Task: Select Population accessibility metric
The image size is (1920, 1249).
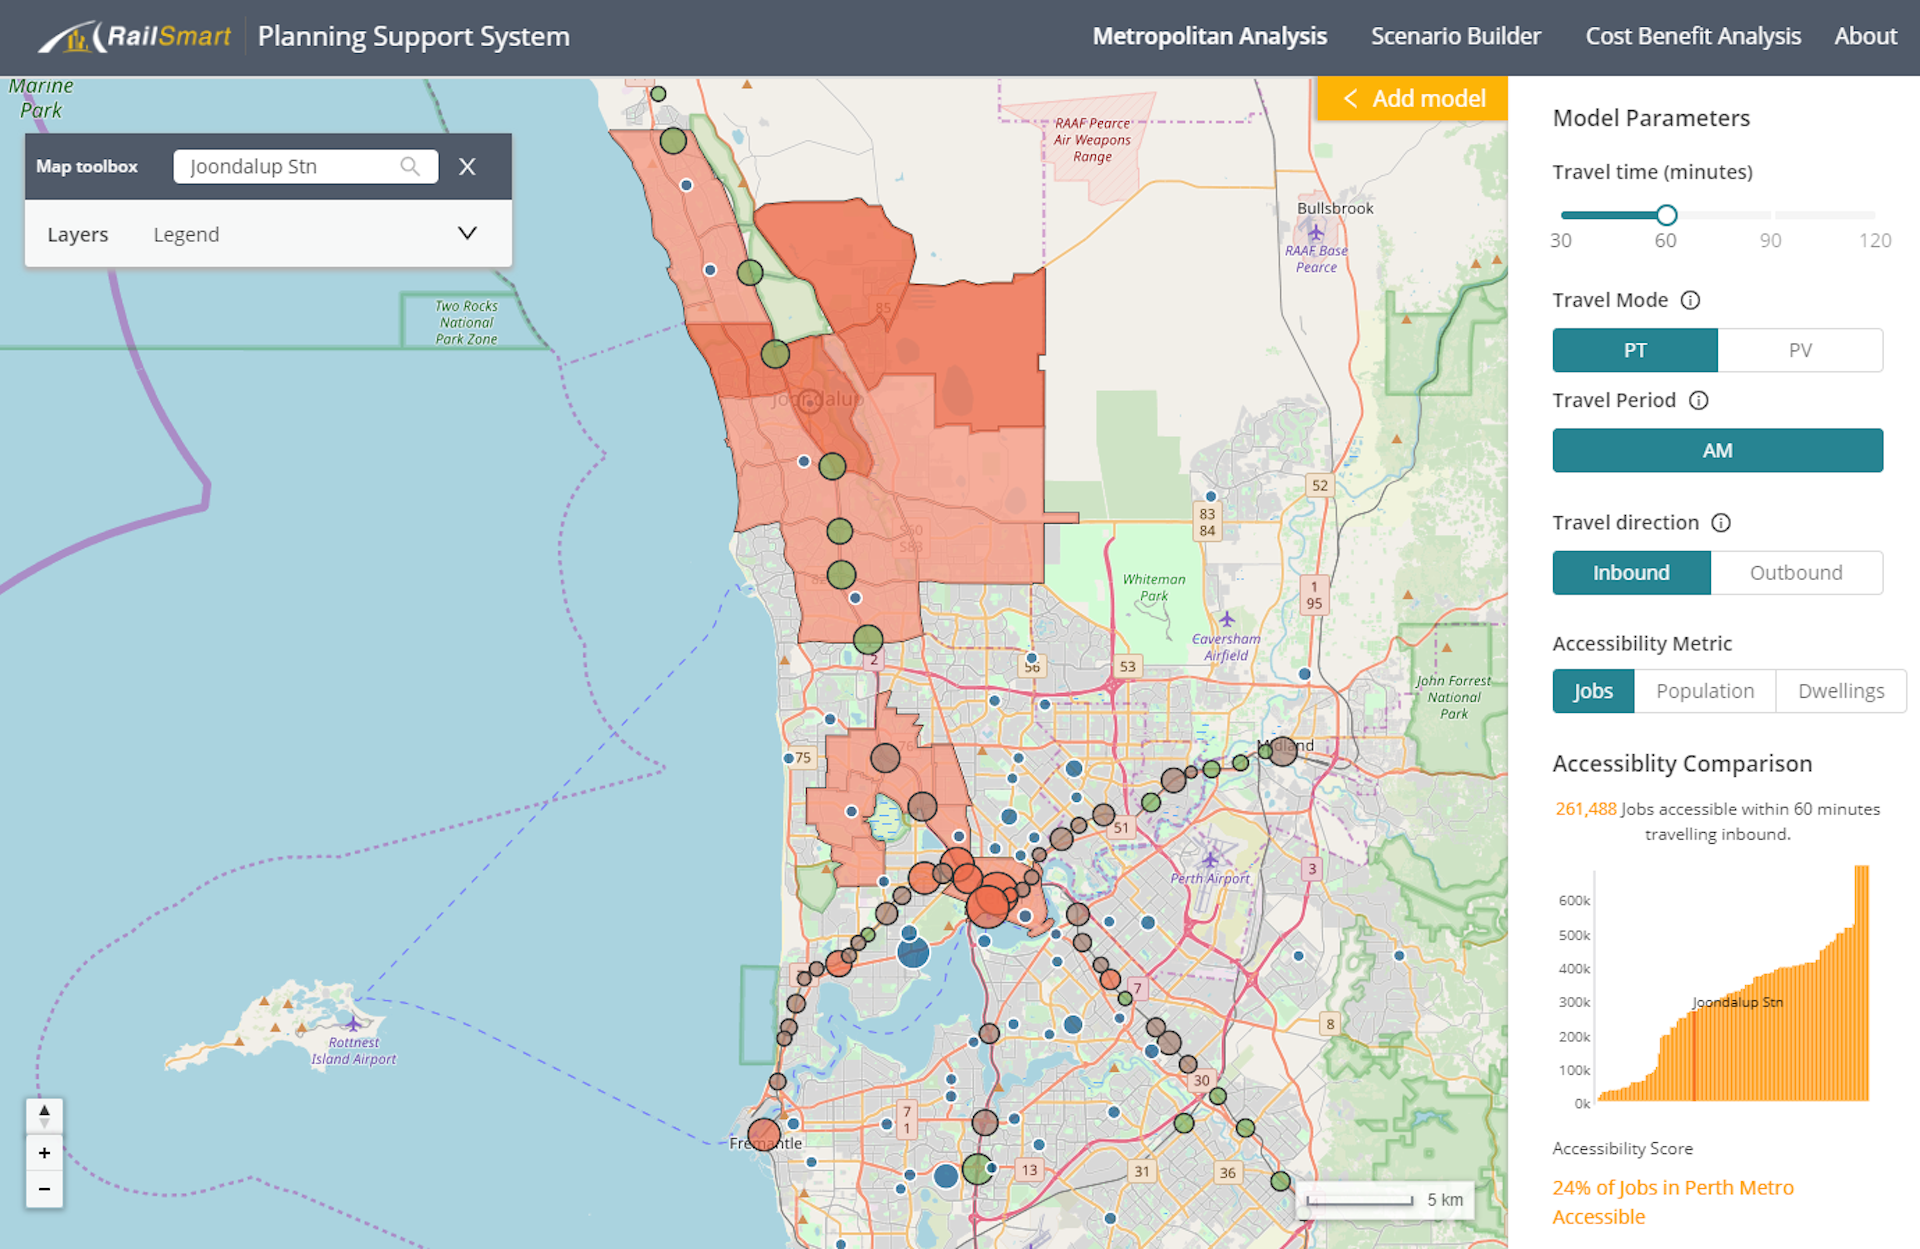Action: click(1704, 691)
